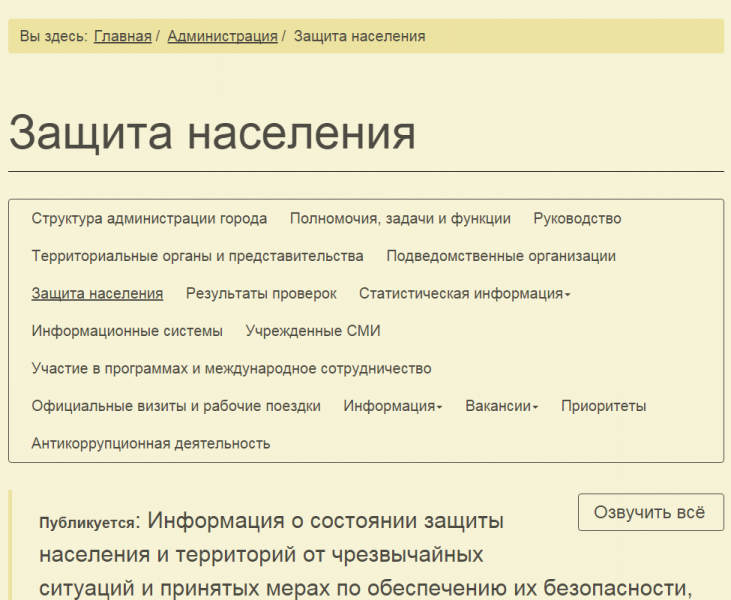The height and width of the screenshot is (600, 731).
Task: Open the Администрация breadcrumb link
Action: point(222,36)
